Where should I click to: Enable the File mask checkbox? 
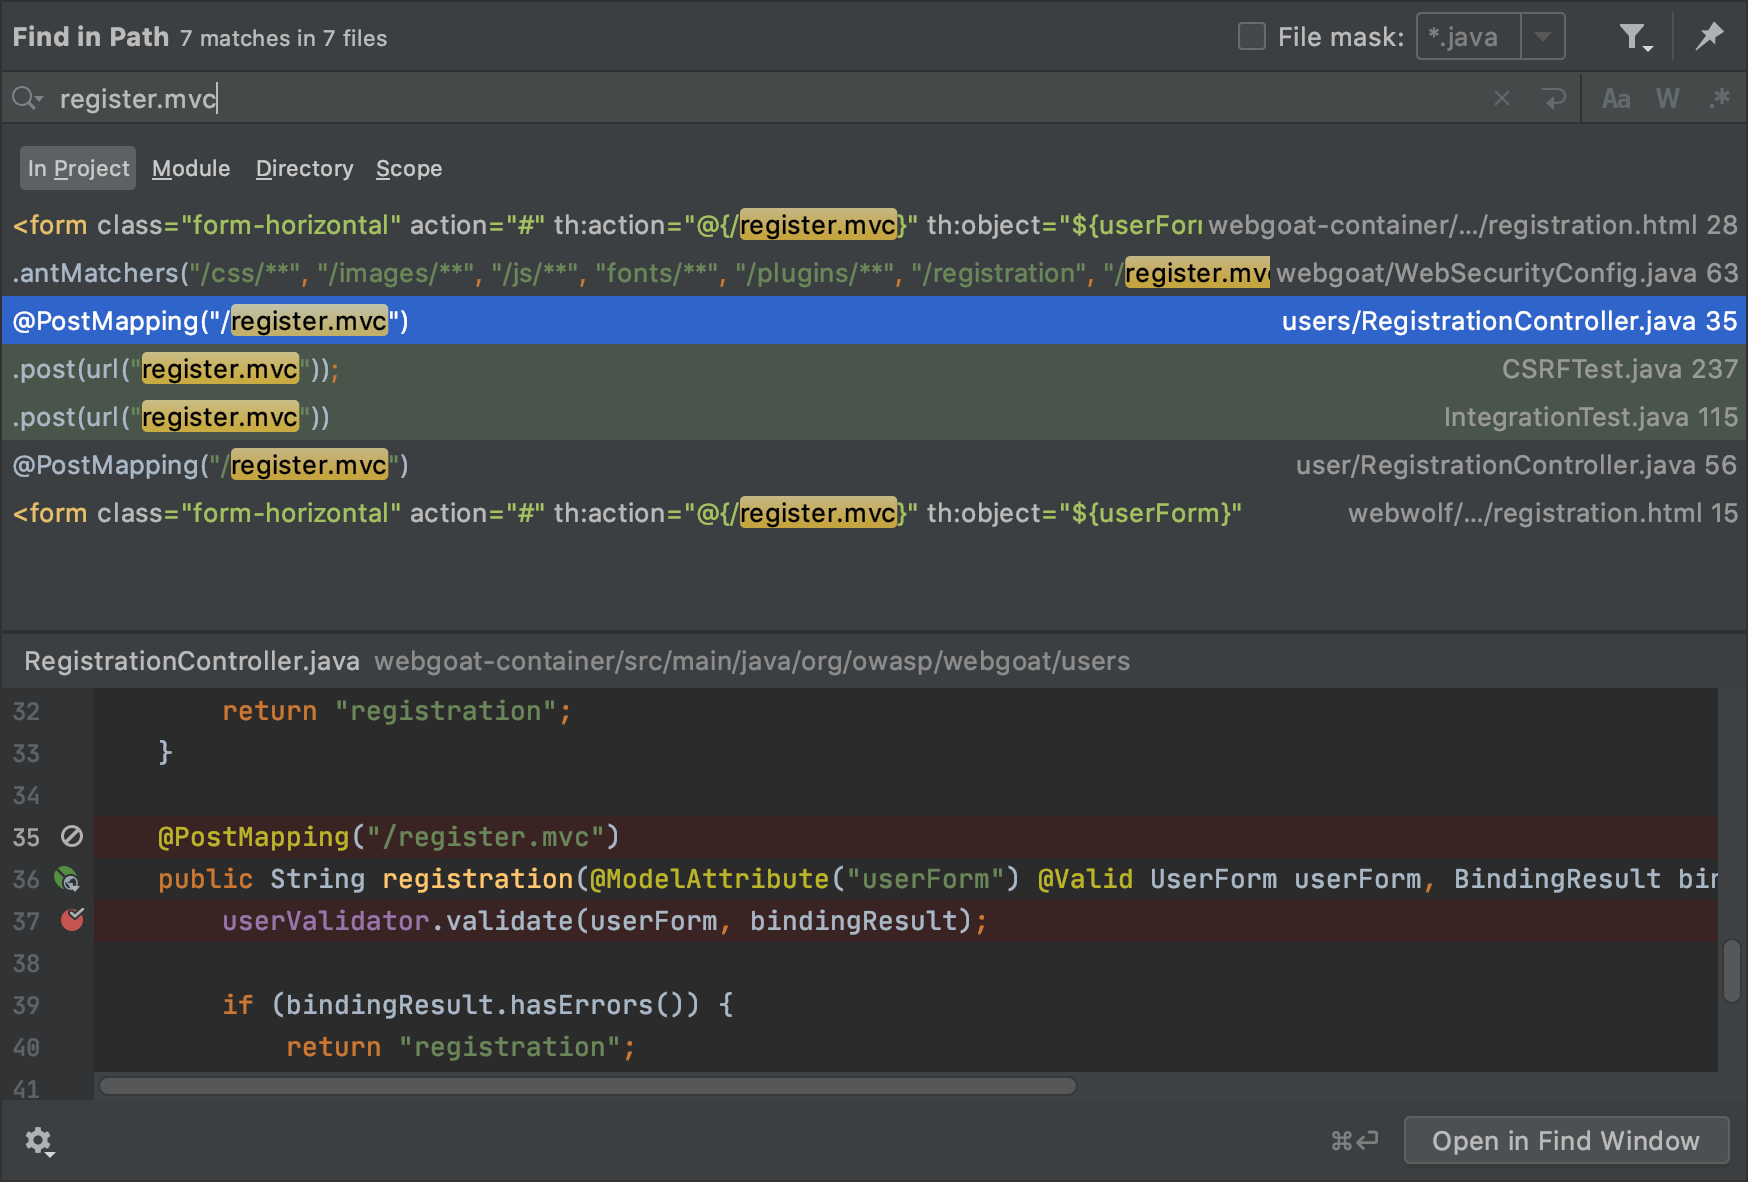1251,37
